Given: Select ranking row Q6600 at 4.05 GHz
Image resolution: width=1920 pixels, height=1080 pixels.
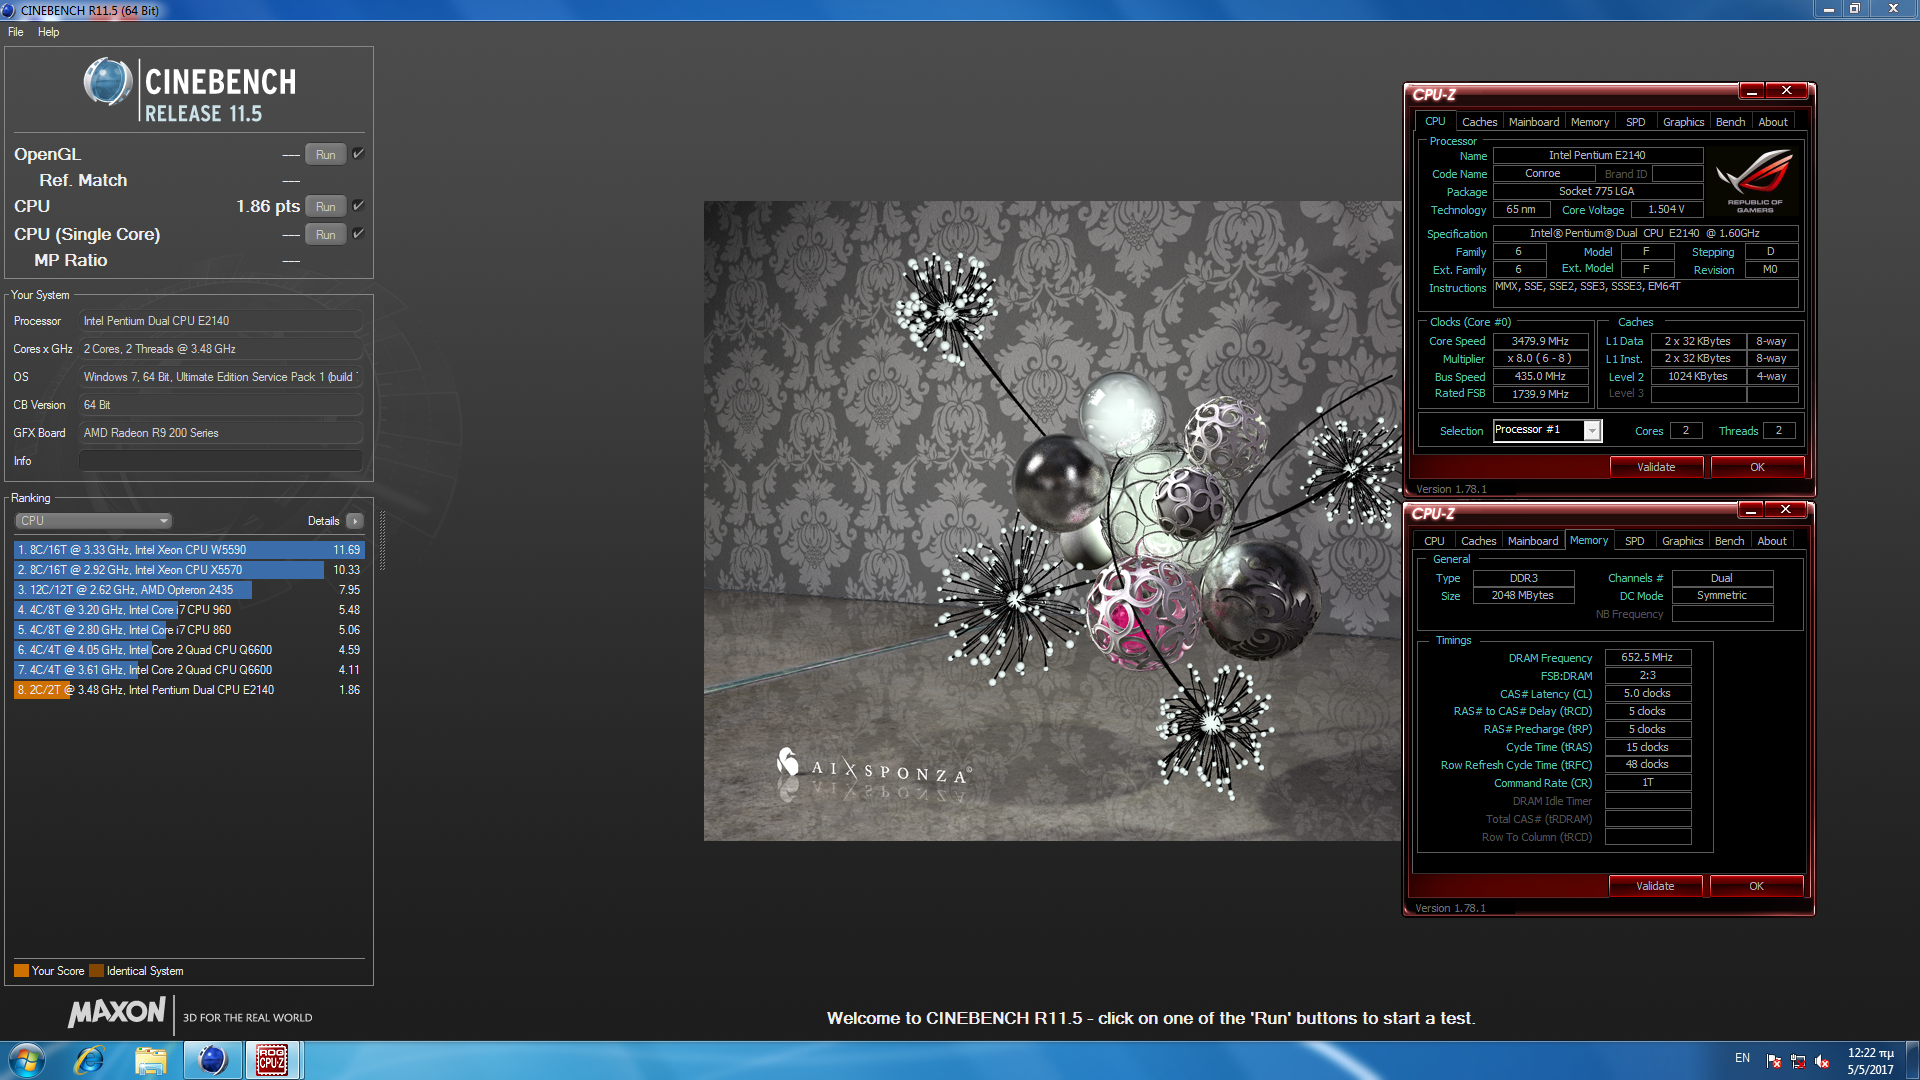Looking at the screenshot, I should 188,650.
